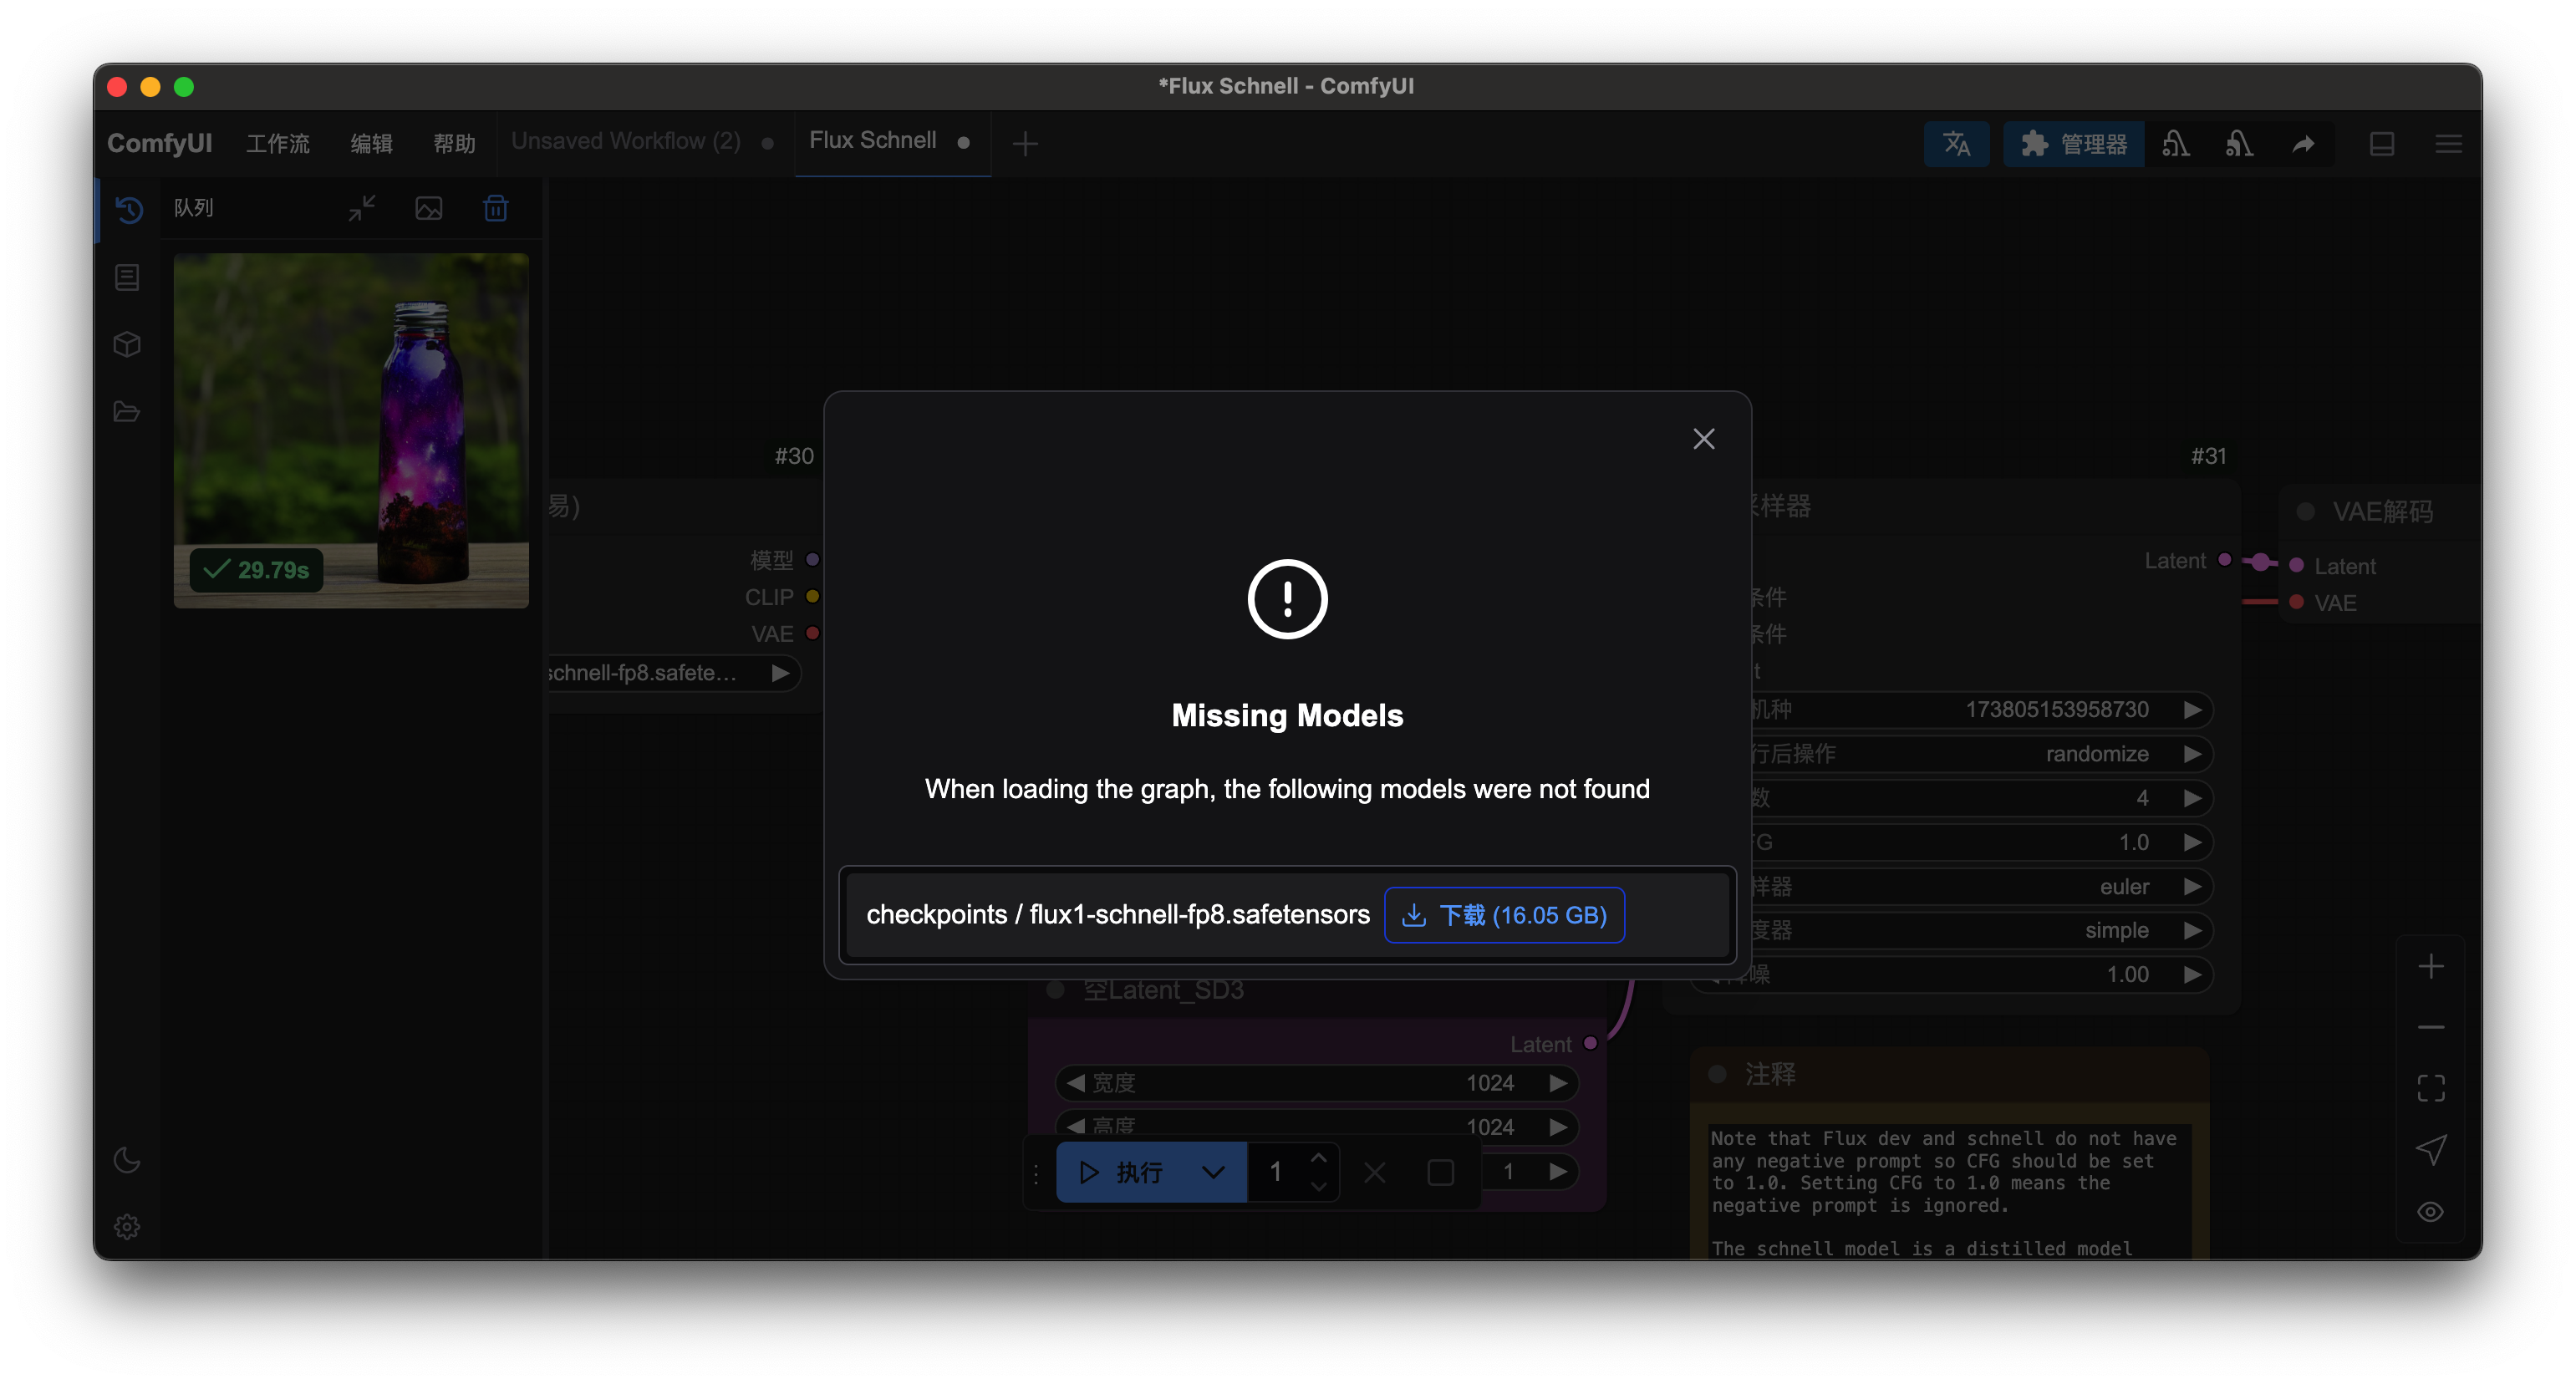This screenshot has height=1384, width=2576.
Task: Toggle link visibility with eye icon
Action: 2430,1212
